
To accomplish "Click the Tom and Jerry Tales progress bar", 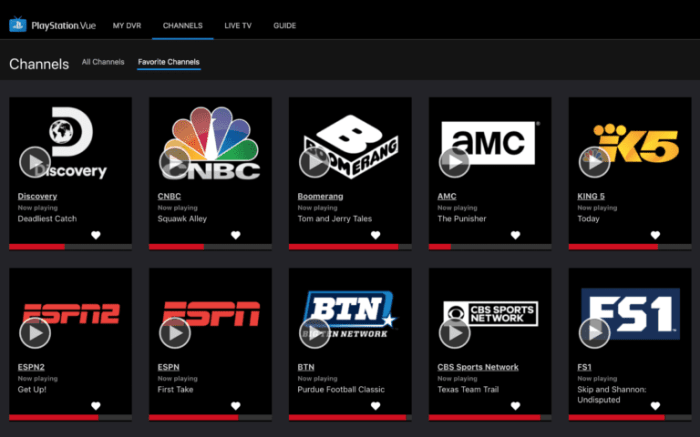I will pos(350,246).
